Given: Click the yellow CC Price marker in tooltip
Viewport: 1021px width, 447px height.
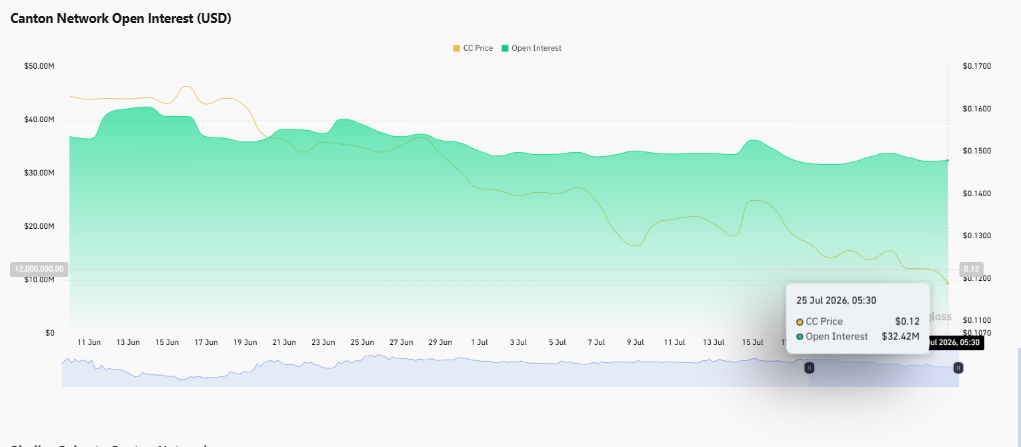Looking at the screenshot, I should [800, 322].
